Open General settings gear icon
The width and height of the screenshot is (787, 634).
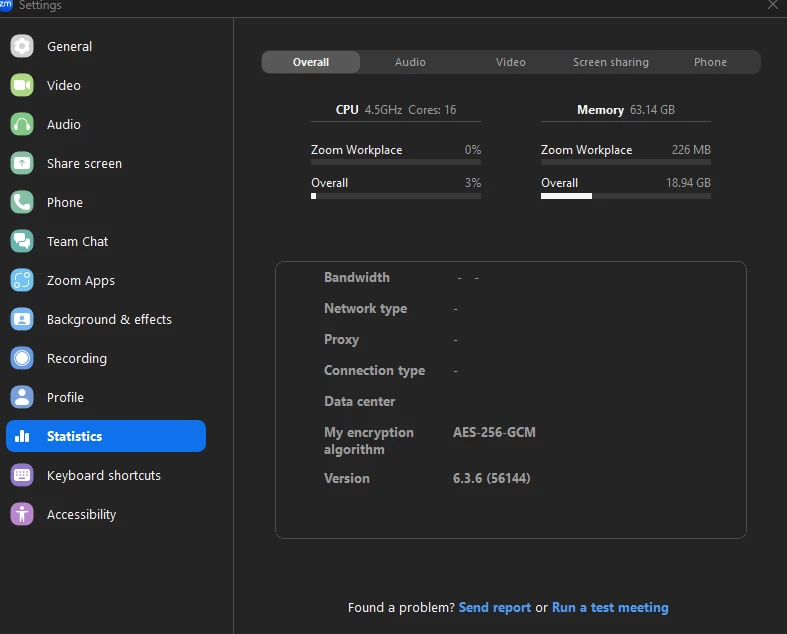[x=22, y=46]
